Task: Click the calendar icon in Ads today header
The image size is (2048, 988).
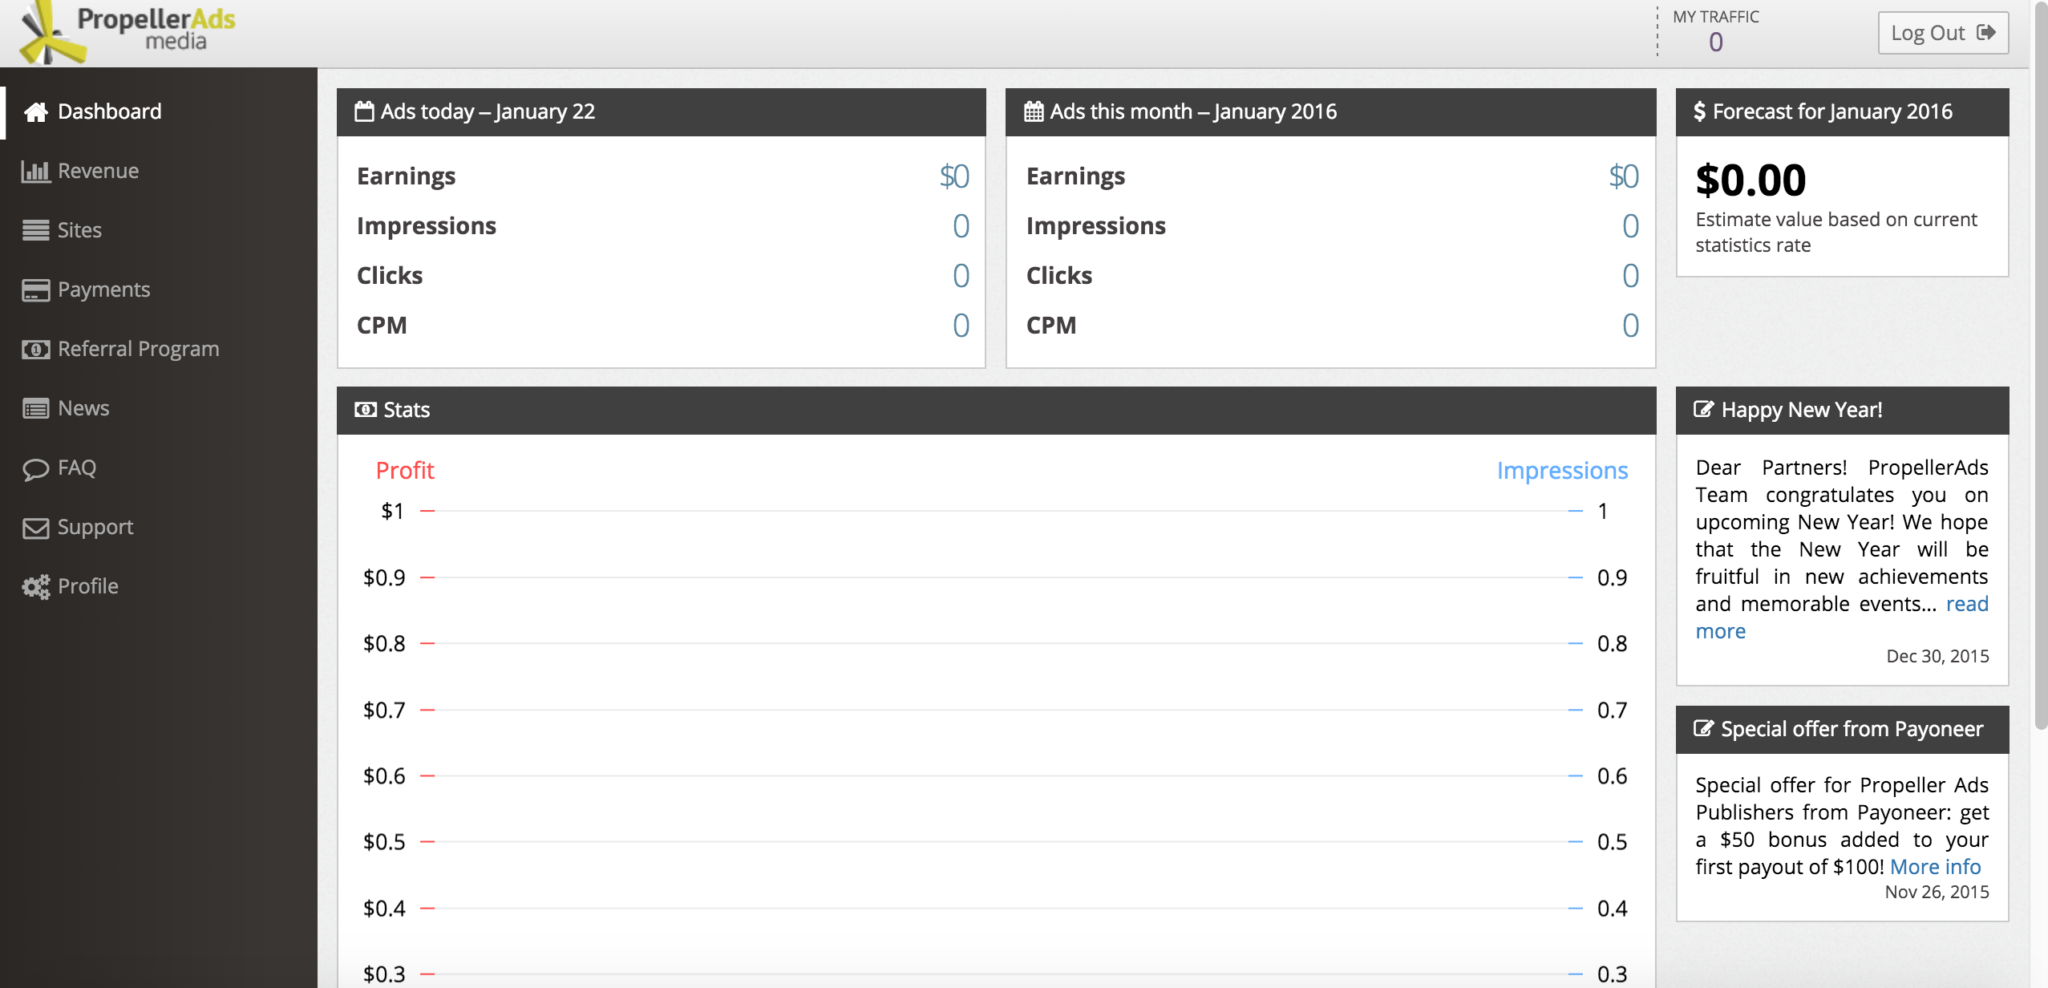Action: [x=365, y=111]
